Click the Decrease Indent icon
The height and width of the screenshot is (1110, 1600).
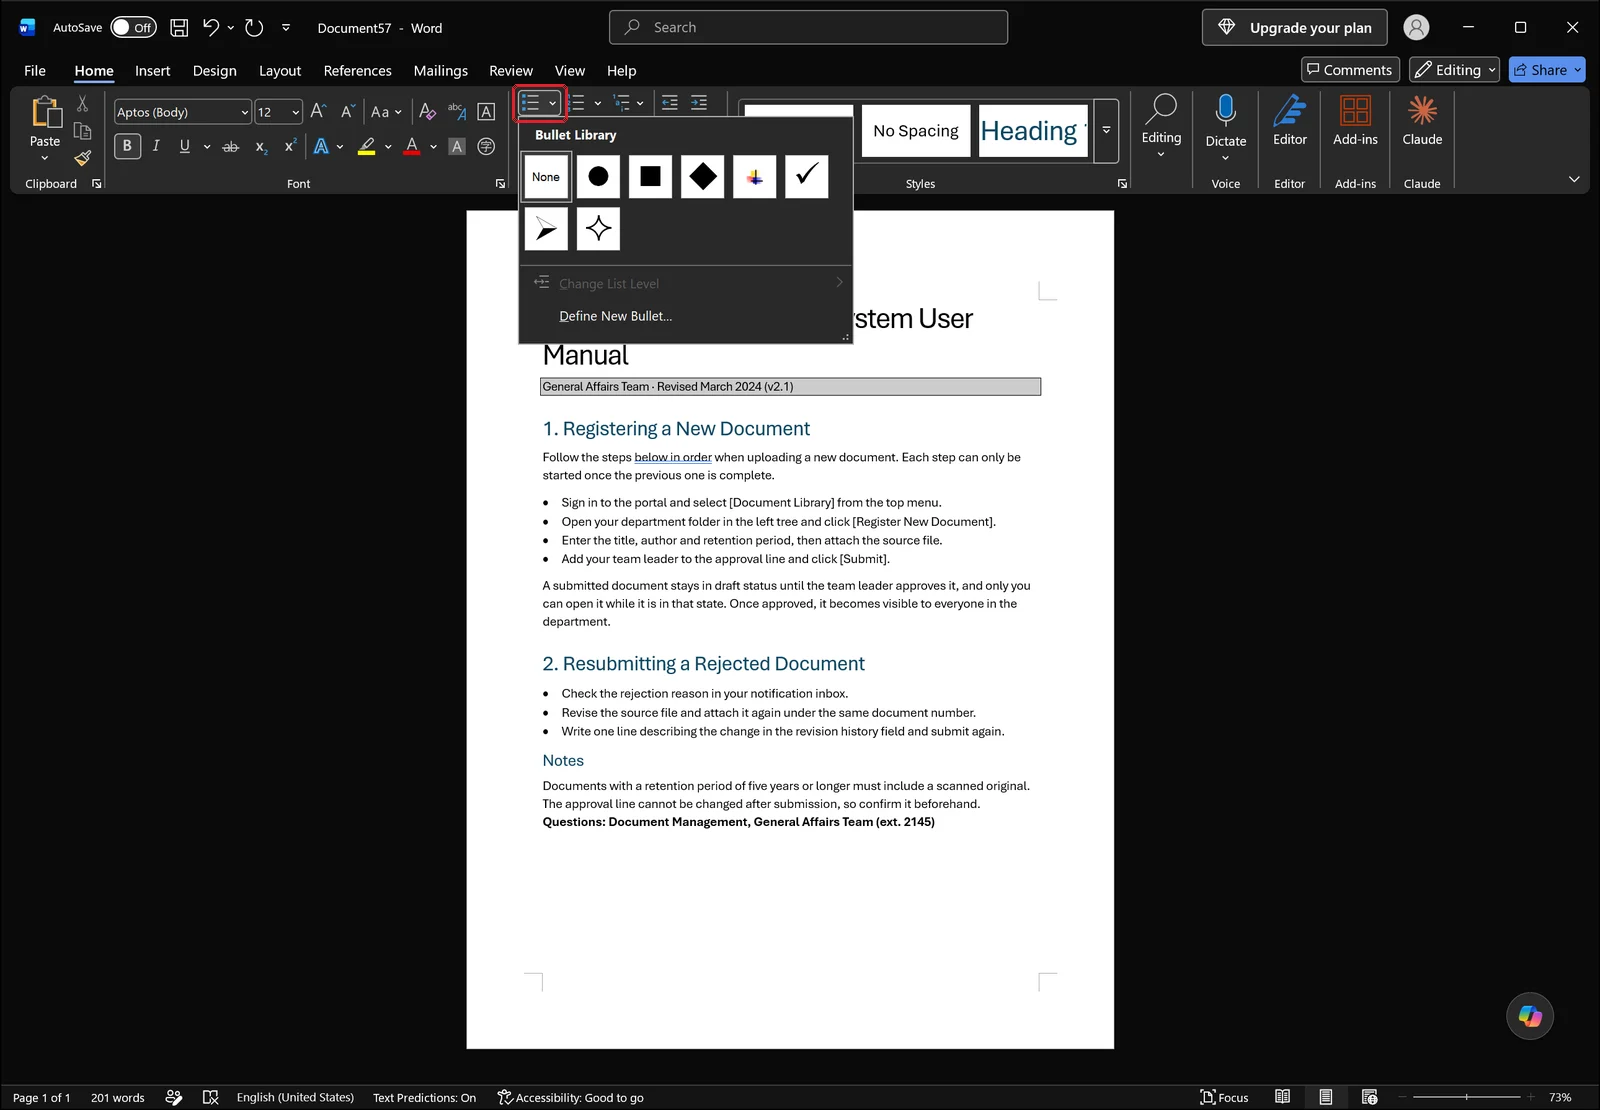670,103
